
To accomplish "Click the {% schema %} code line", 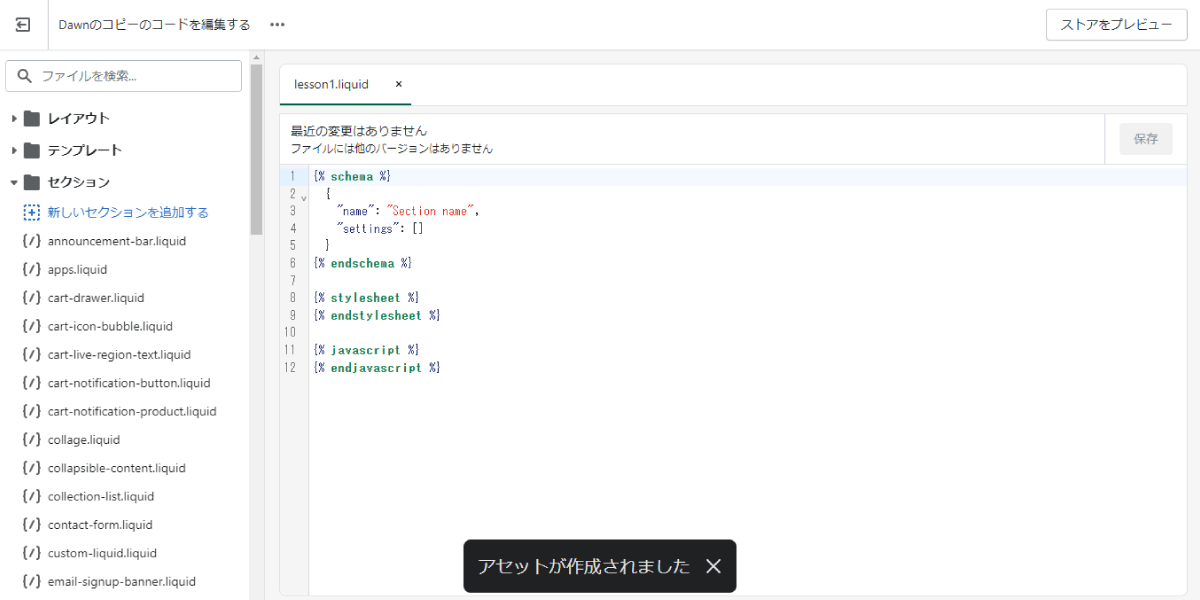I will (352, 176).
